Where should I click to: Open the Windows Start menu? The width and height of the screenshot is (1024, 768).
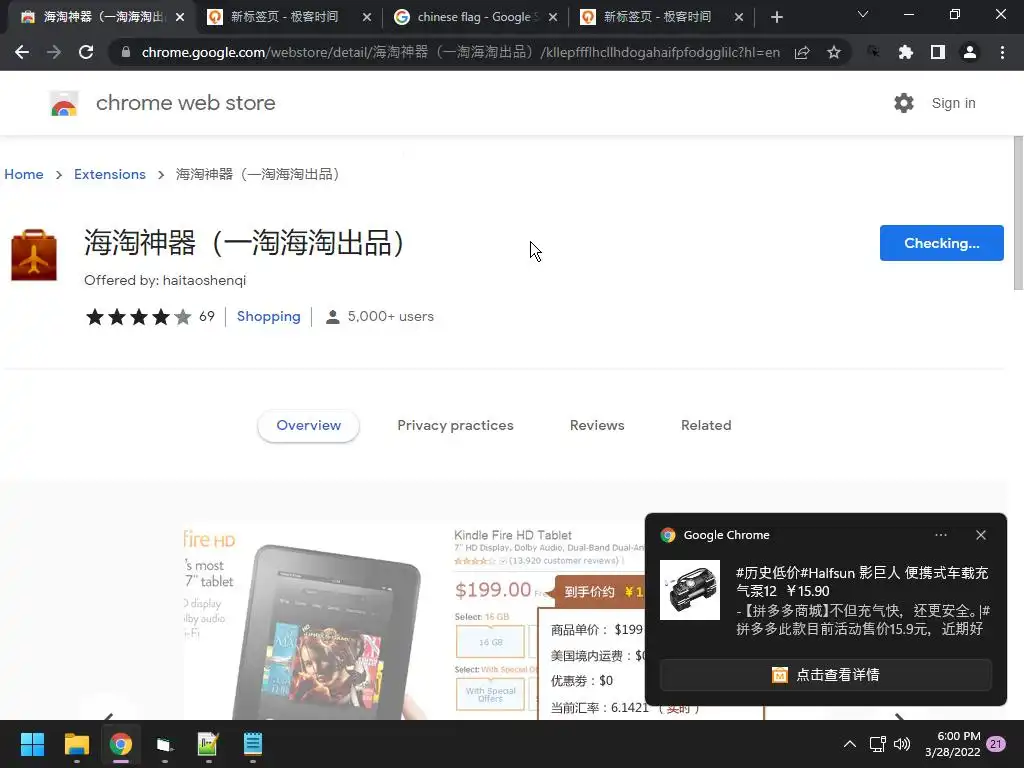click(32, 744)
